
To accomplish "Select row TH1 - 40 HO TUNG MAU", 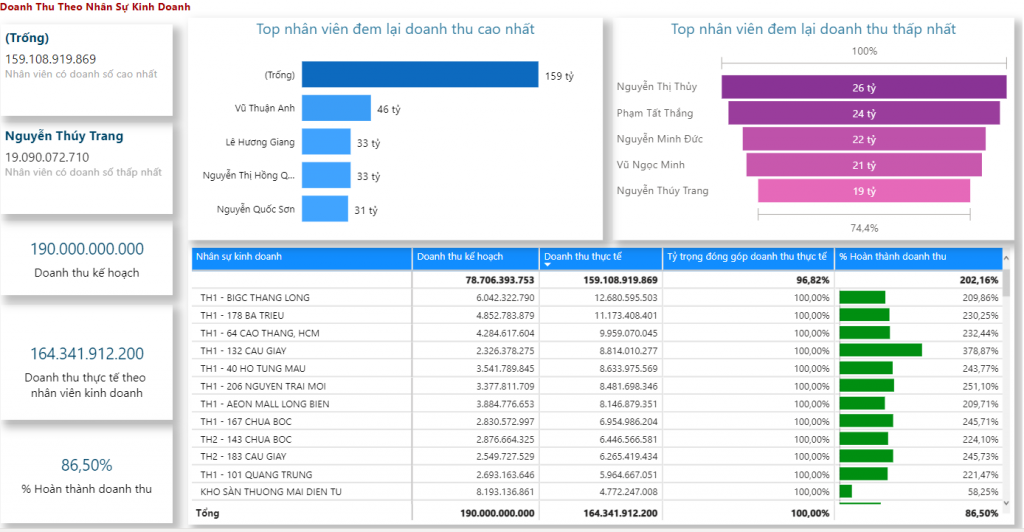I will [x=597, y=368].
